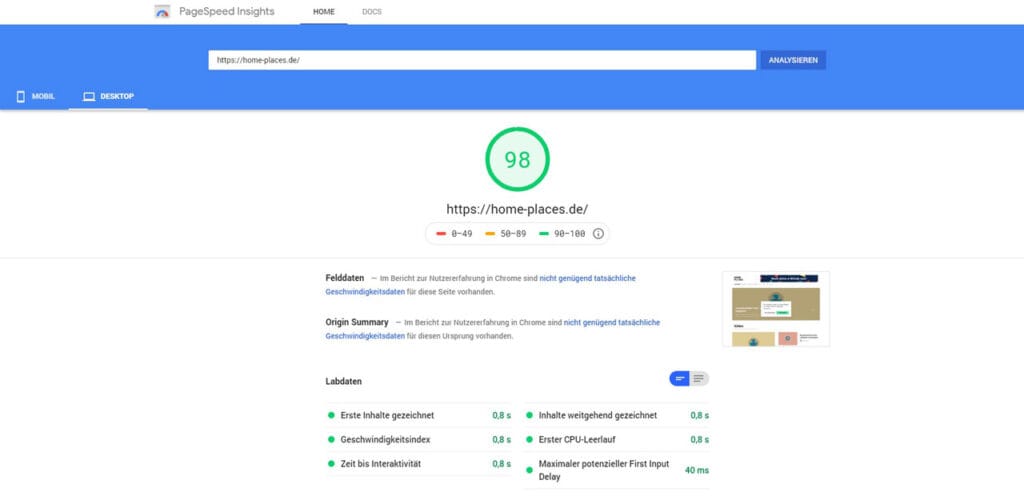This screenshot has height=500, width=1024.
Task: Click the https://home-places.de/ heading
Action: click(517, 209)
